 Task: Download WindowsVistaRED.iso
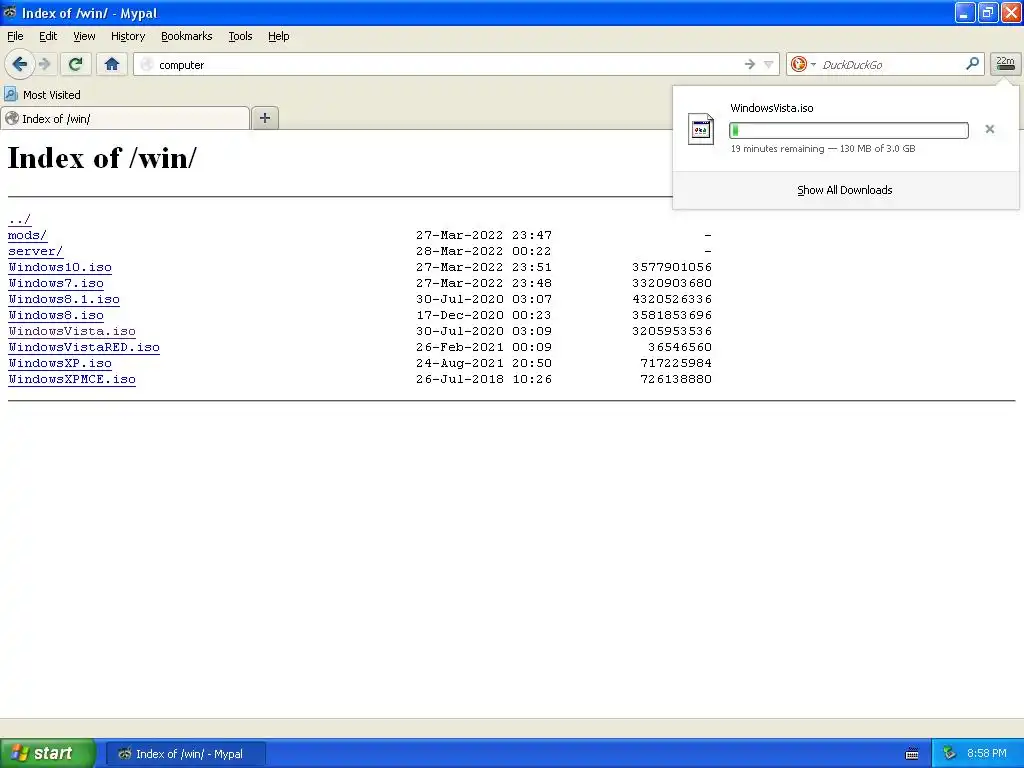point(84,347)
